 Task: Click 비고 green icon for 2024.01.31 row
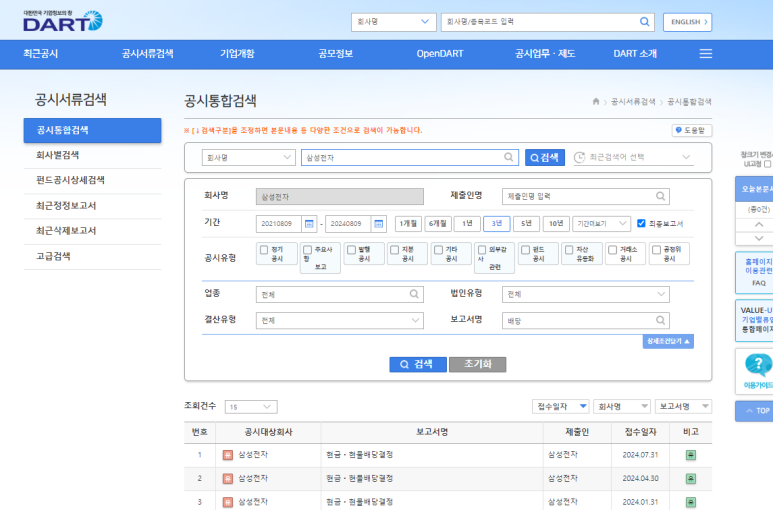click(x=691, y=502)
